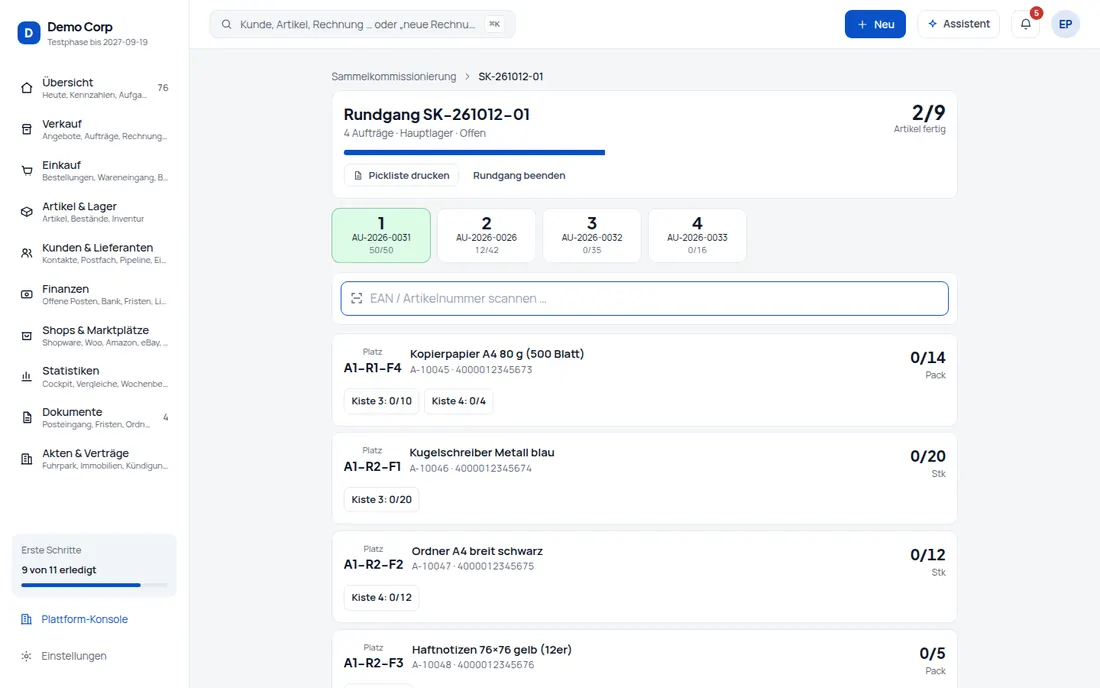Open the Erste Schritte card

coord(94,565)
